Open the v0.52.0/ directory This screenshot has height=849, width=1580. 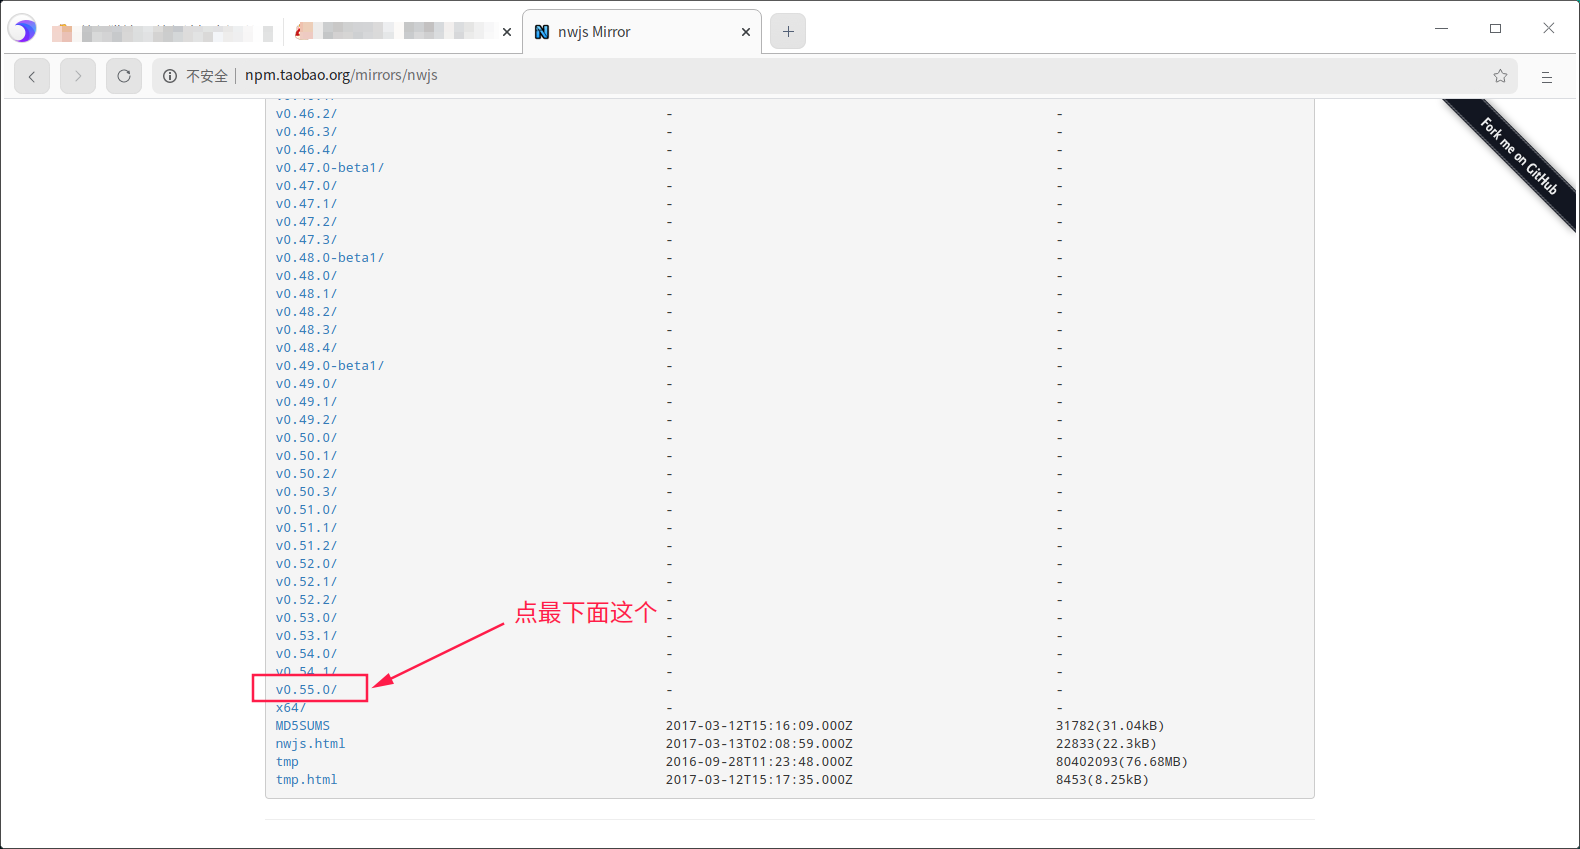[x=306, y=564]
